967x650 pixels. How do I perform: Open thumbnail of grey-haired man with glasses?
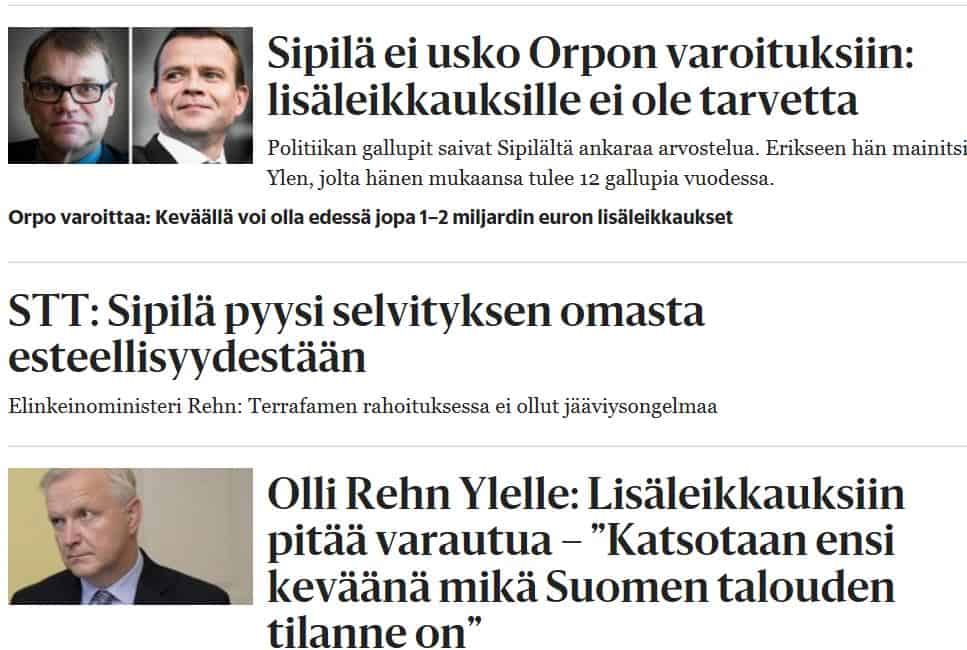click(130, 536)
